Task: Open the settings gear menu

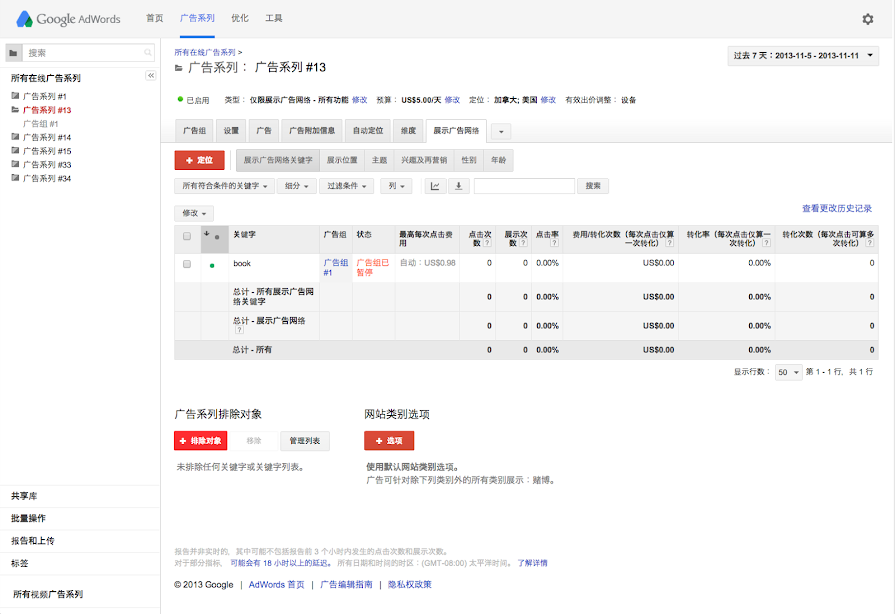Action: click(x=867, y=19)
